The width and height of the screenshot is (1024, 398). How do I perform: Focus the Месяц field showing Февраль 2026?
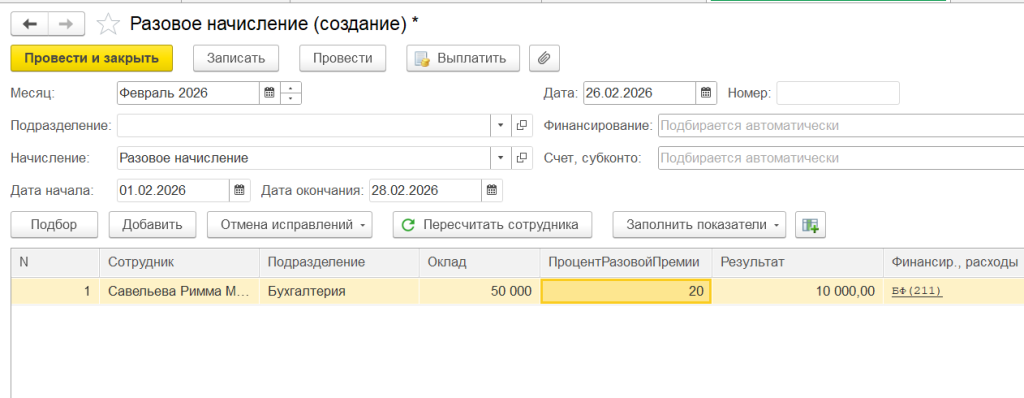[x=189, y=93]
